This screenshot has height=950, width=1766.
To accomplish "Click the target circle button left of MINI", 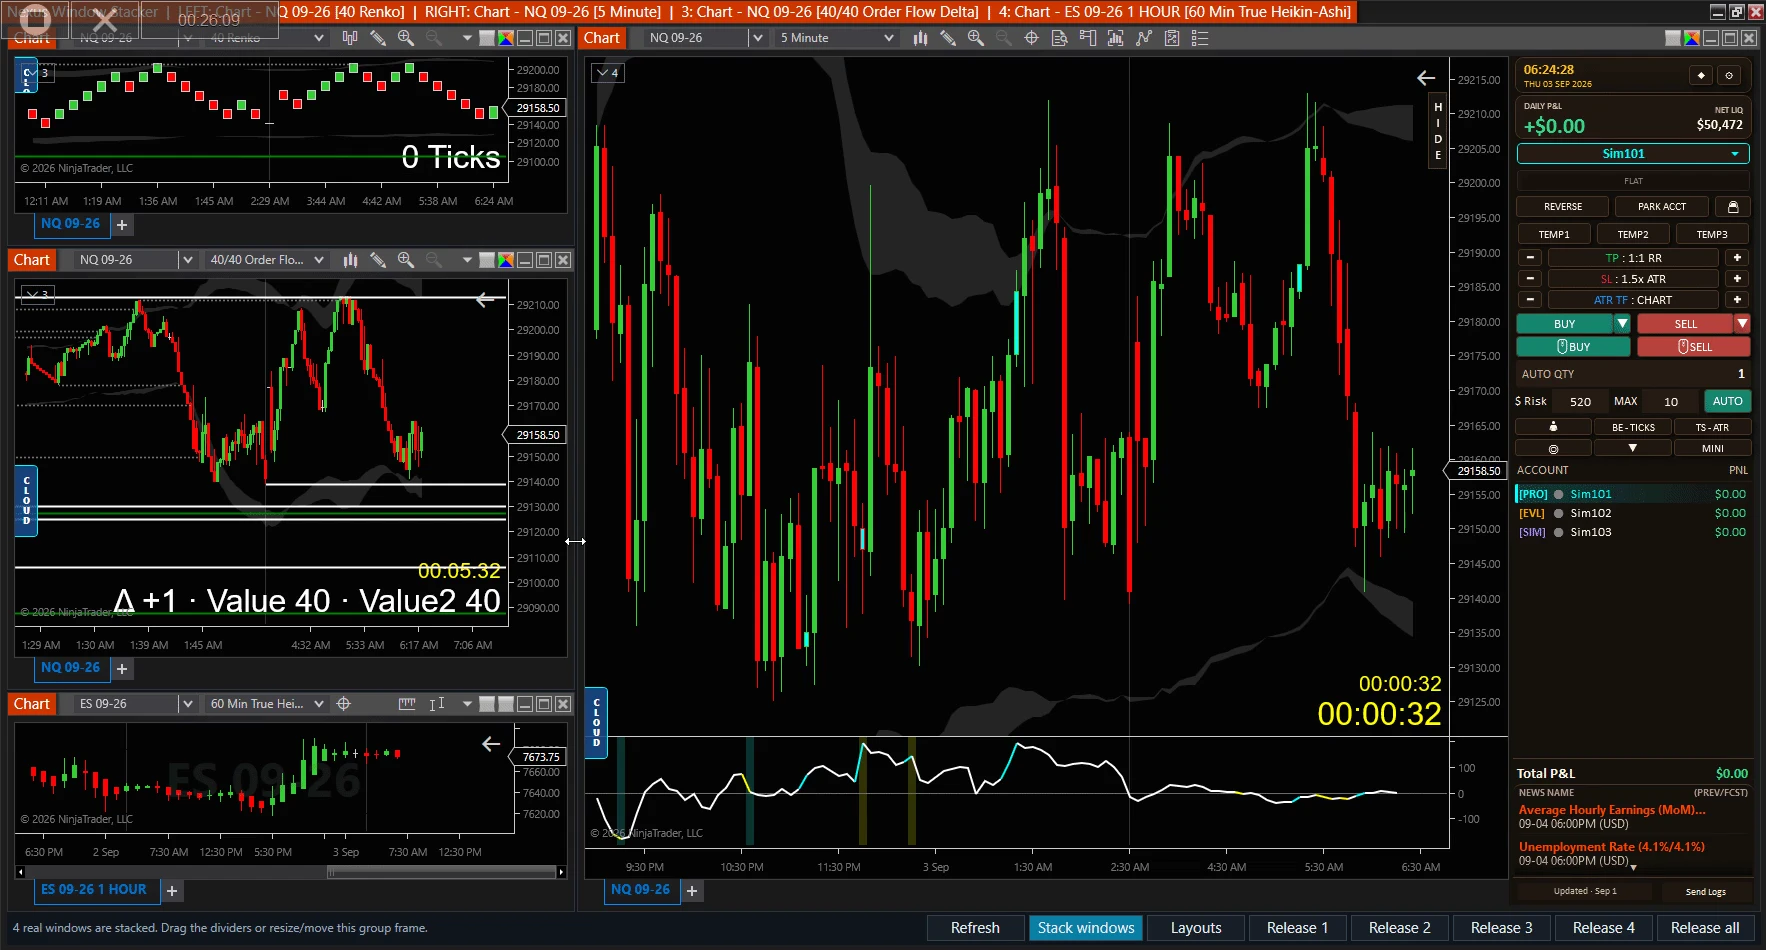I will pyautogui.click(x=1553, y=449).
